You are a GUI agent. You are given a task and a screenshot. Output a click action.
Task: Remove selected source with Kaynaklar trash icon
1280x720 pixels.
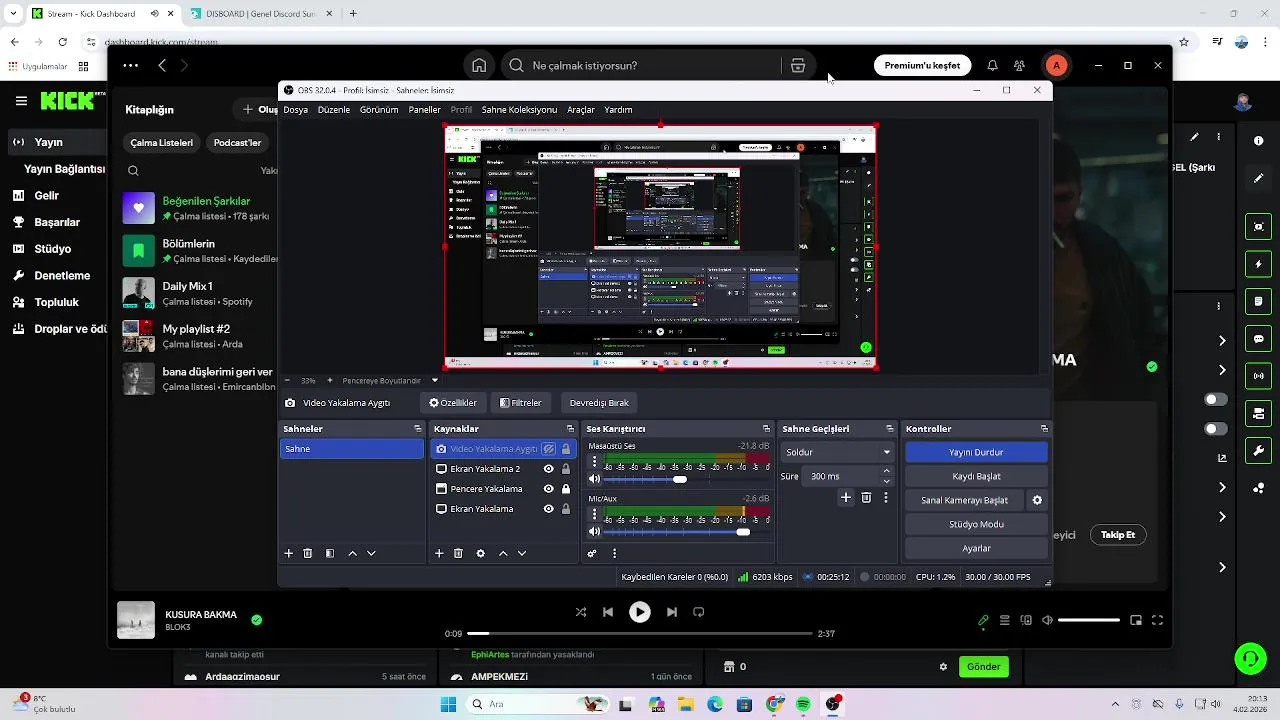458,553
